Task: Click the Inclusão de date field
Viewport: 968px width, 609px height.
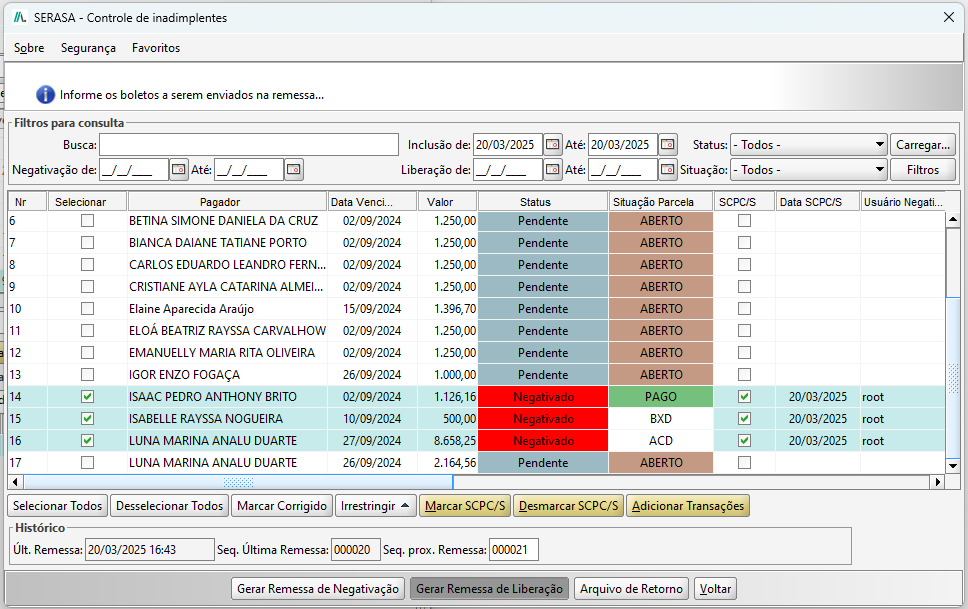Action: click(508, 145)
